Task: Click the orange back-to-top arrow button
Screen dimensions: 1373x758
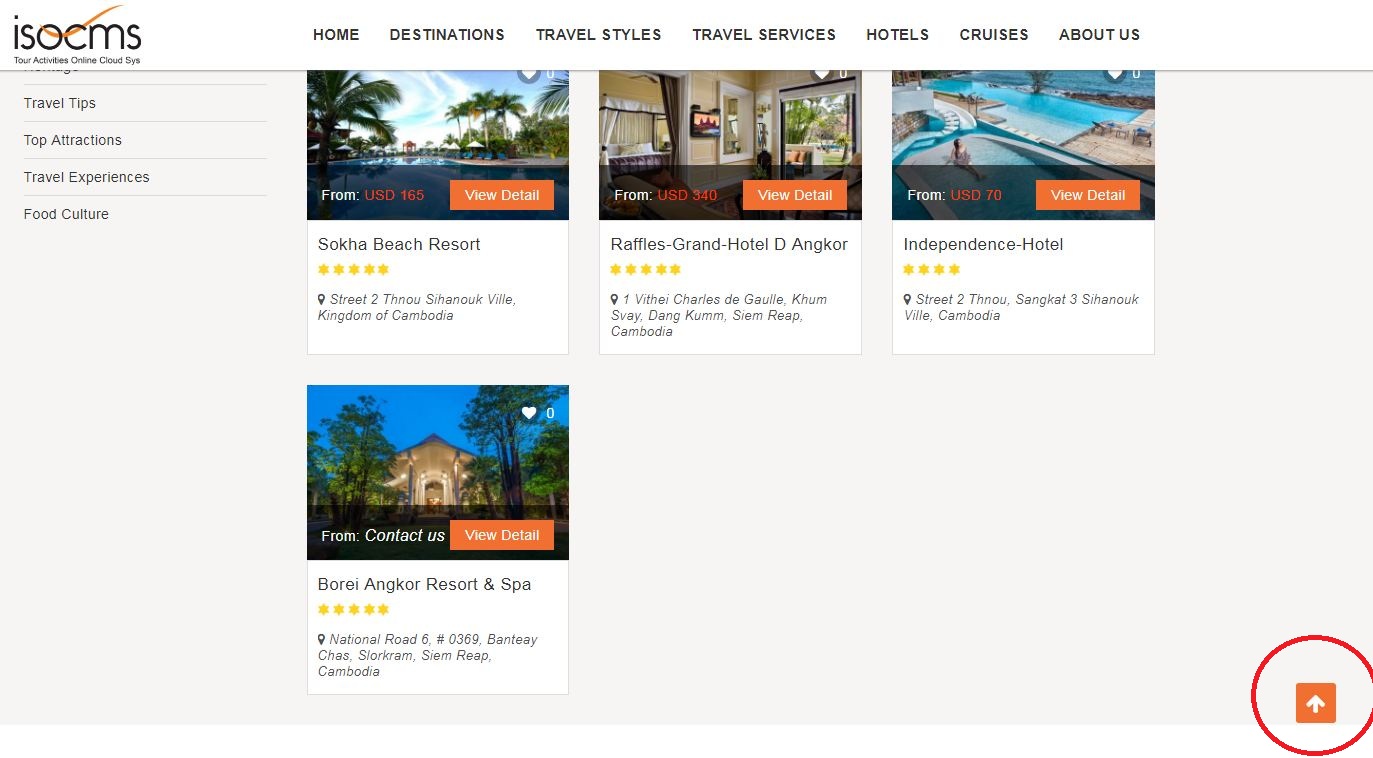Action: click(x=1315, y=703)
